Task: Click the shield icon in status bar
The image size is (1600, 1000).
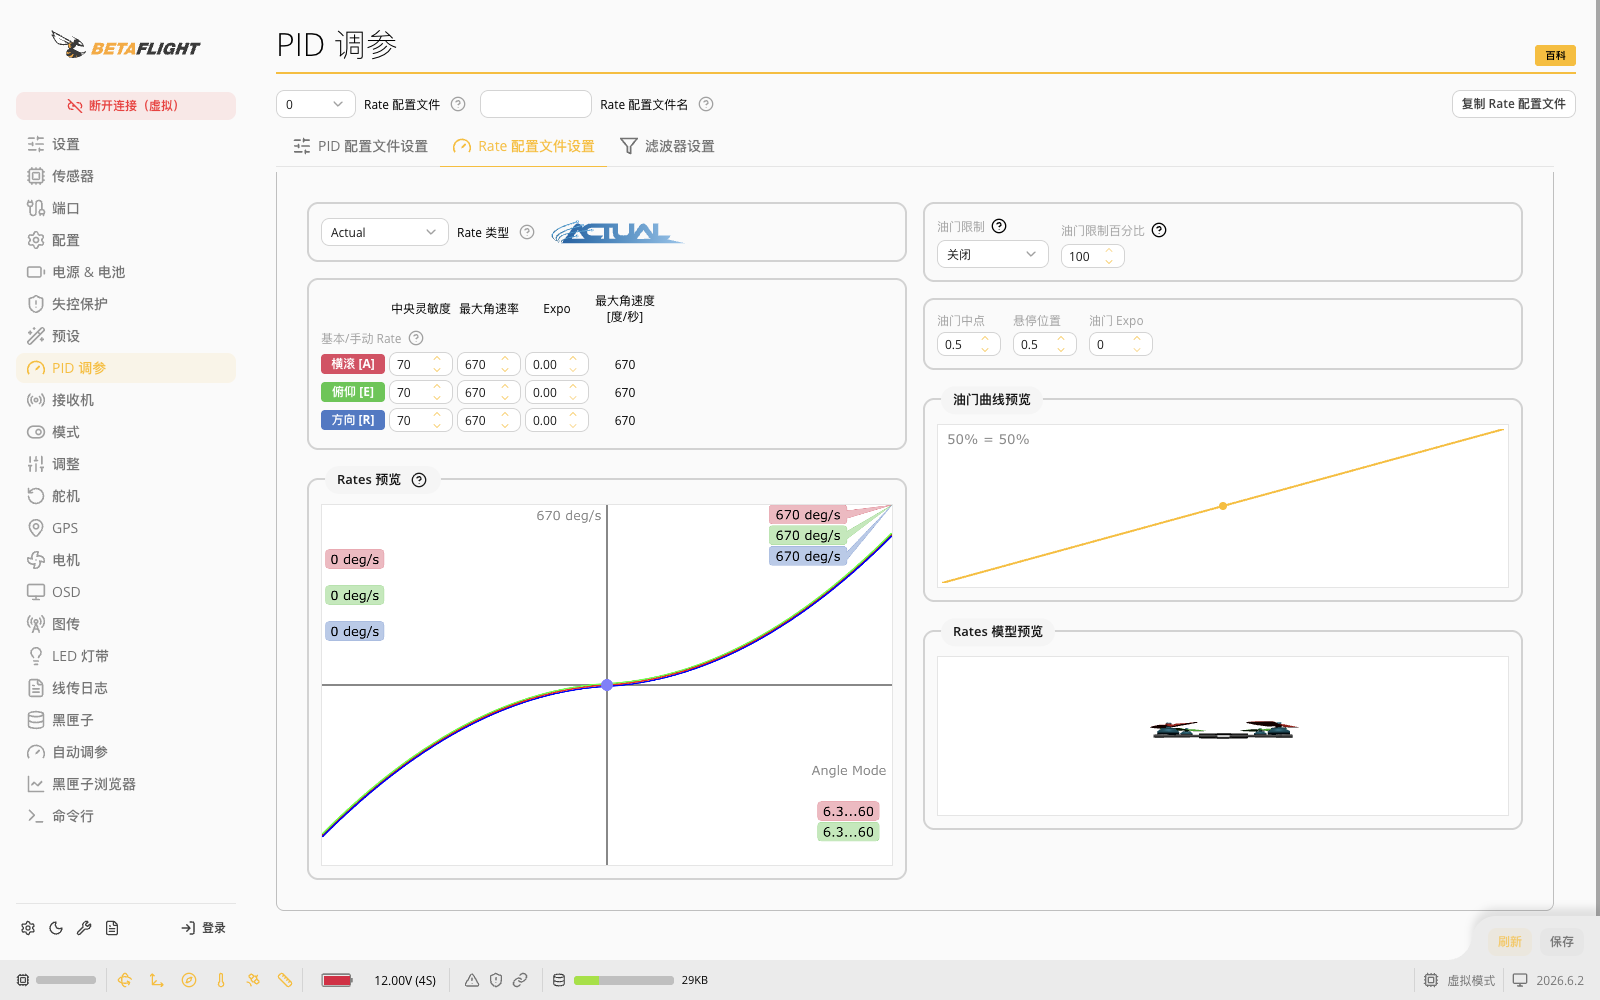Action: click(x=496, y=980)
